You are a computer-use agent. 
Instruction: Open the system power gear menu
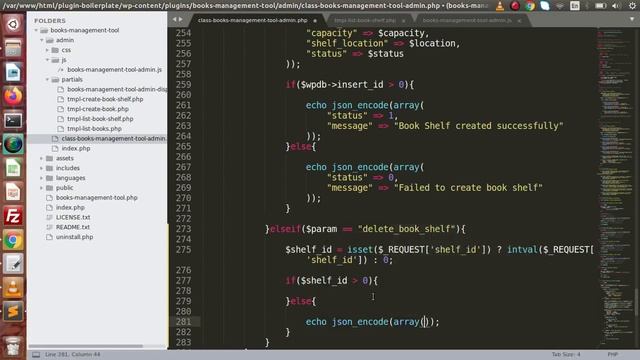coord(632,6)
